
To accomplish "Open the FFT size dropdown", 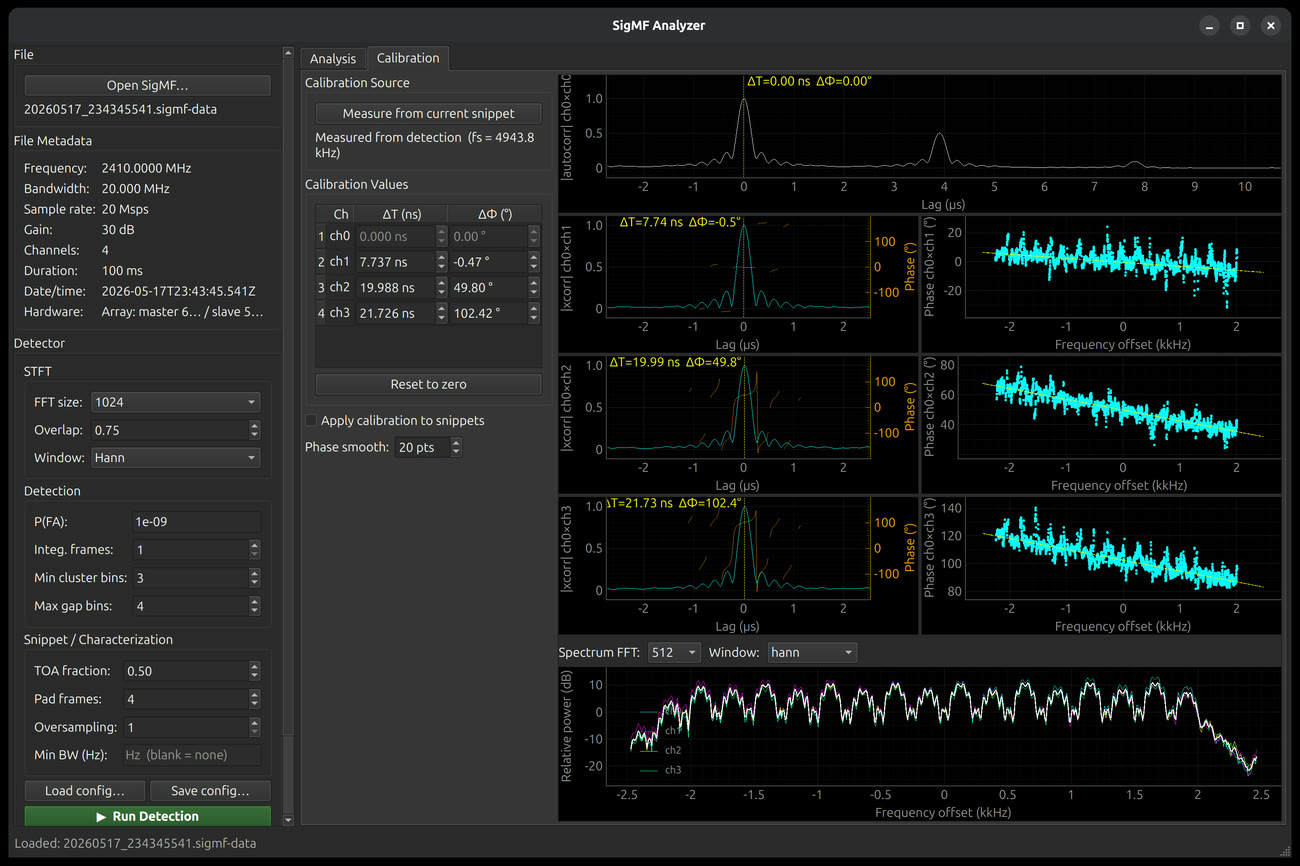I will pyautogui.click(x=175, y=402).
